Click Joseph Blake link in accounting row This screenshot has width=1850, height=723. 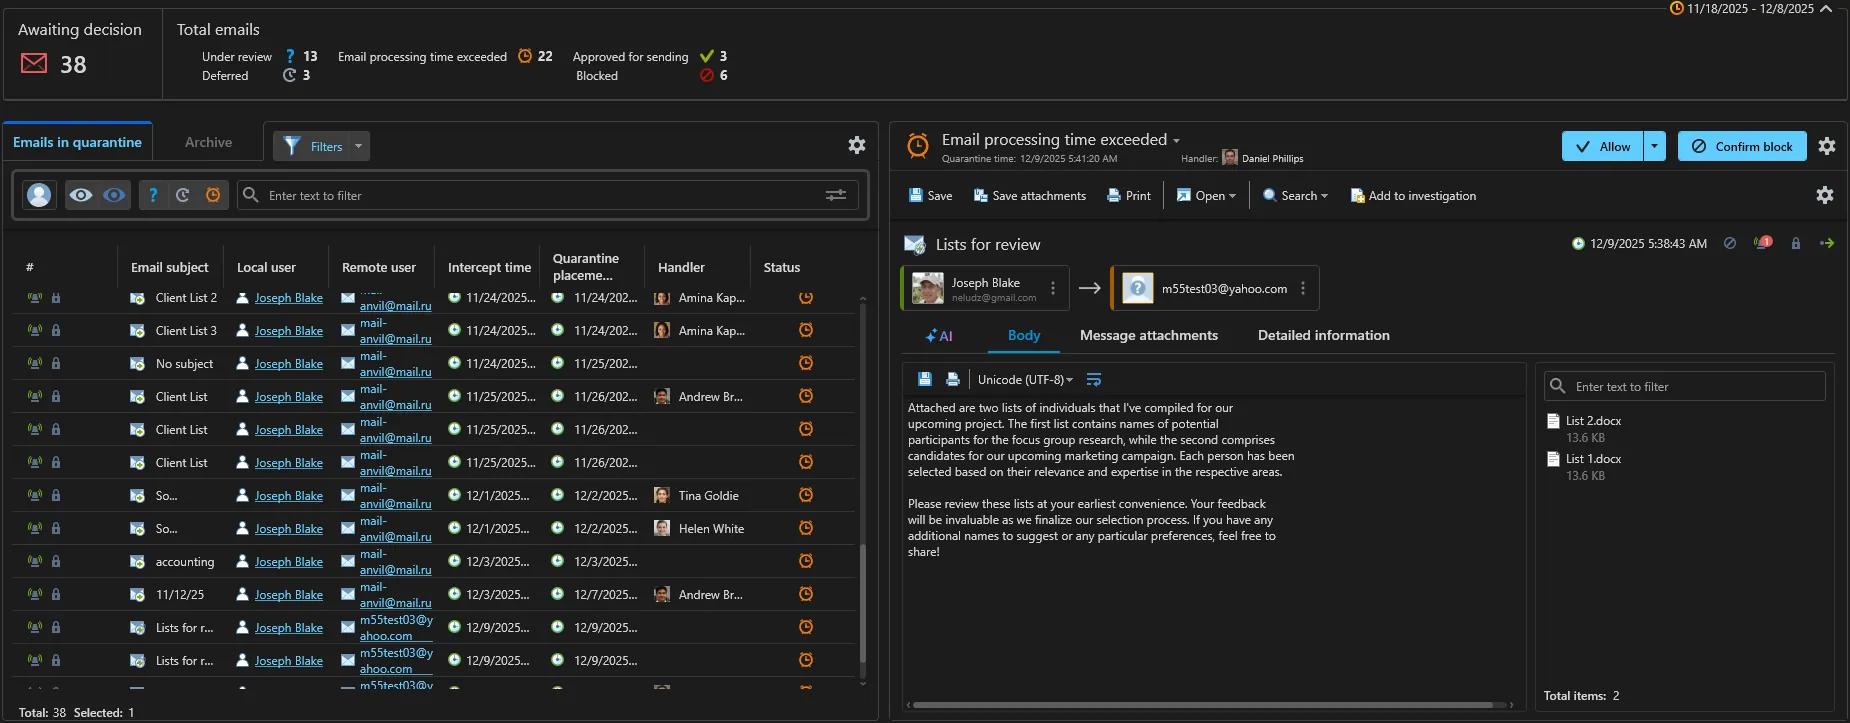[x=288, y=562]
